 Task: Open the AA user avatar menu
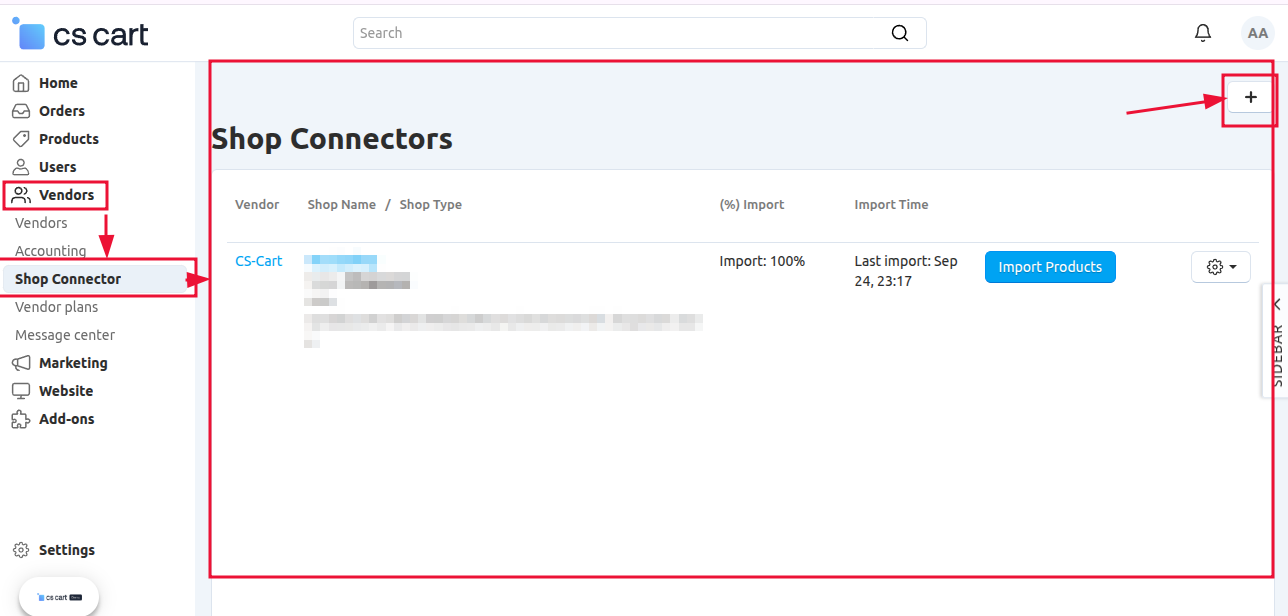(1257, 33)
